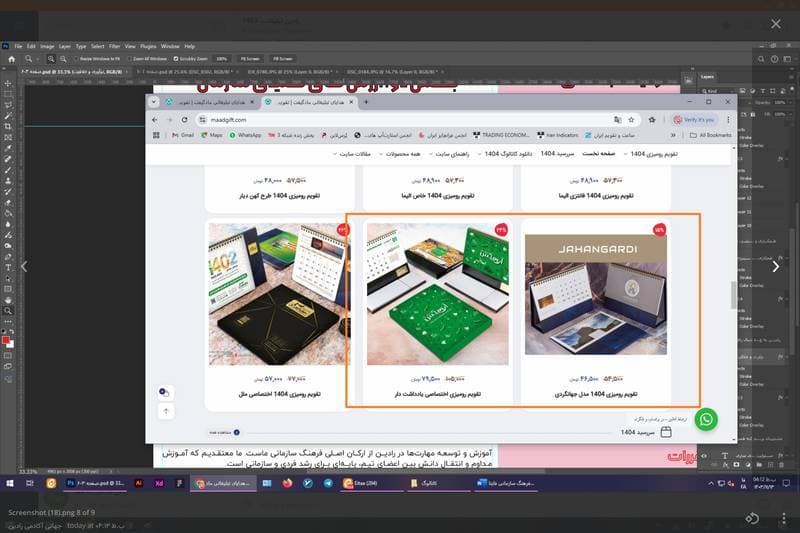Click the 100% zoom button
Image resolution: width=800 pixels, height=533 pixels.
[x=222, y=59]
